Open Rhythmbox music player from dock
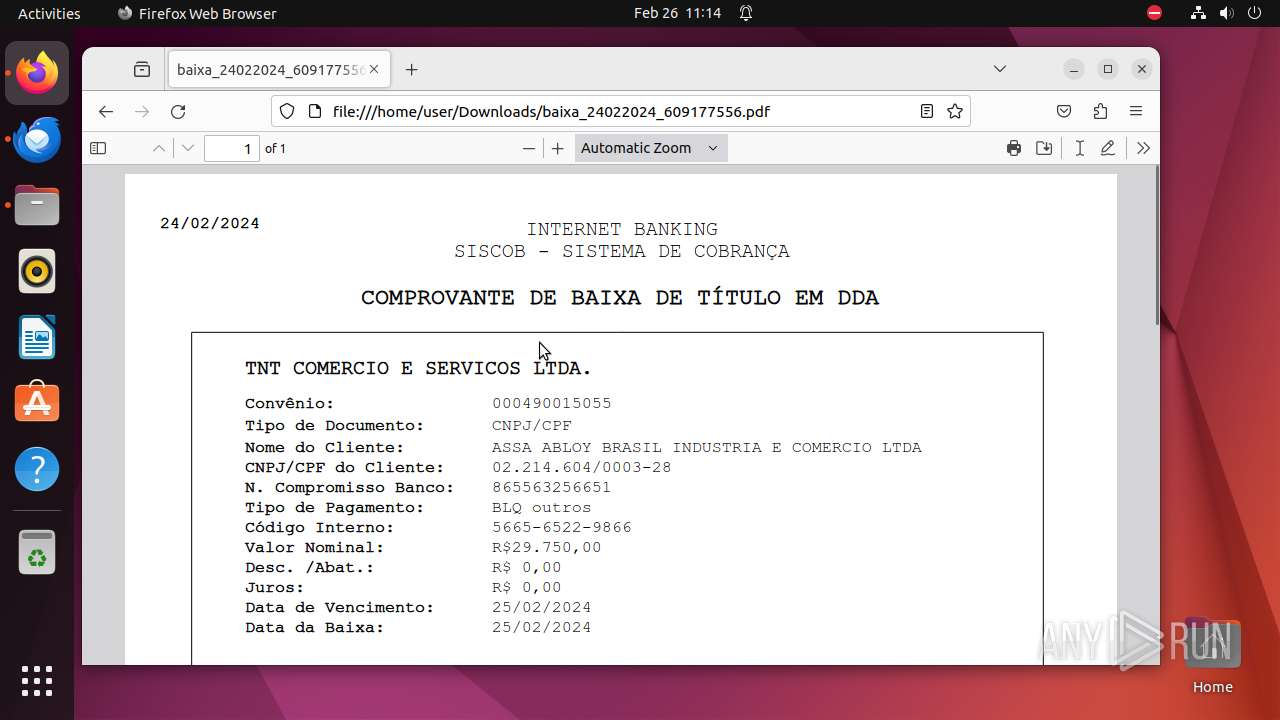Viewport: 1280px width, 720px height. [37, 271]
